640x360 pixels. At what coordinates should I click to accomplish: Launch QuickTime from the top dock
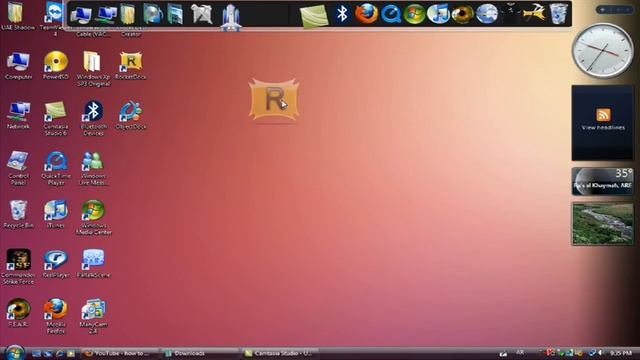click(391, 14)
